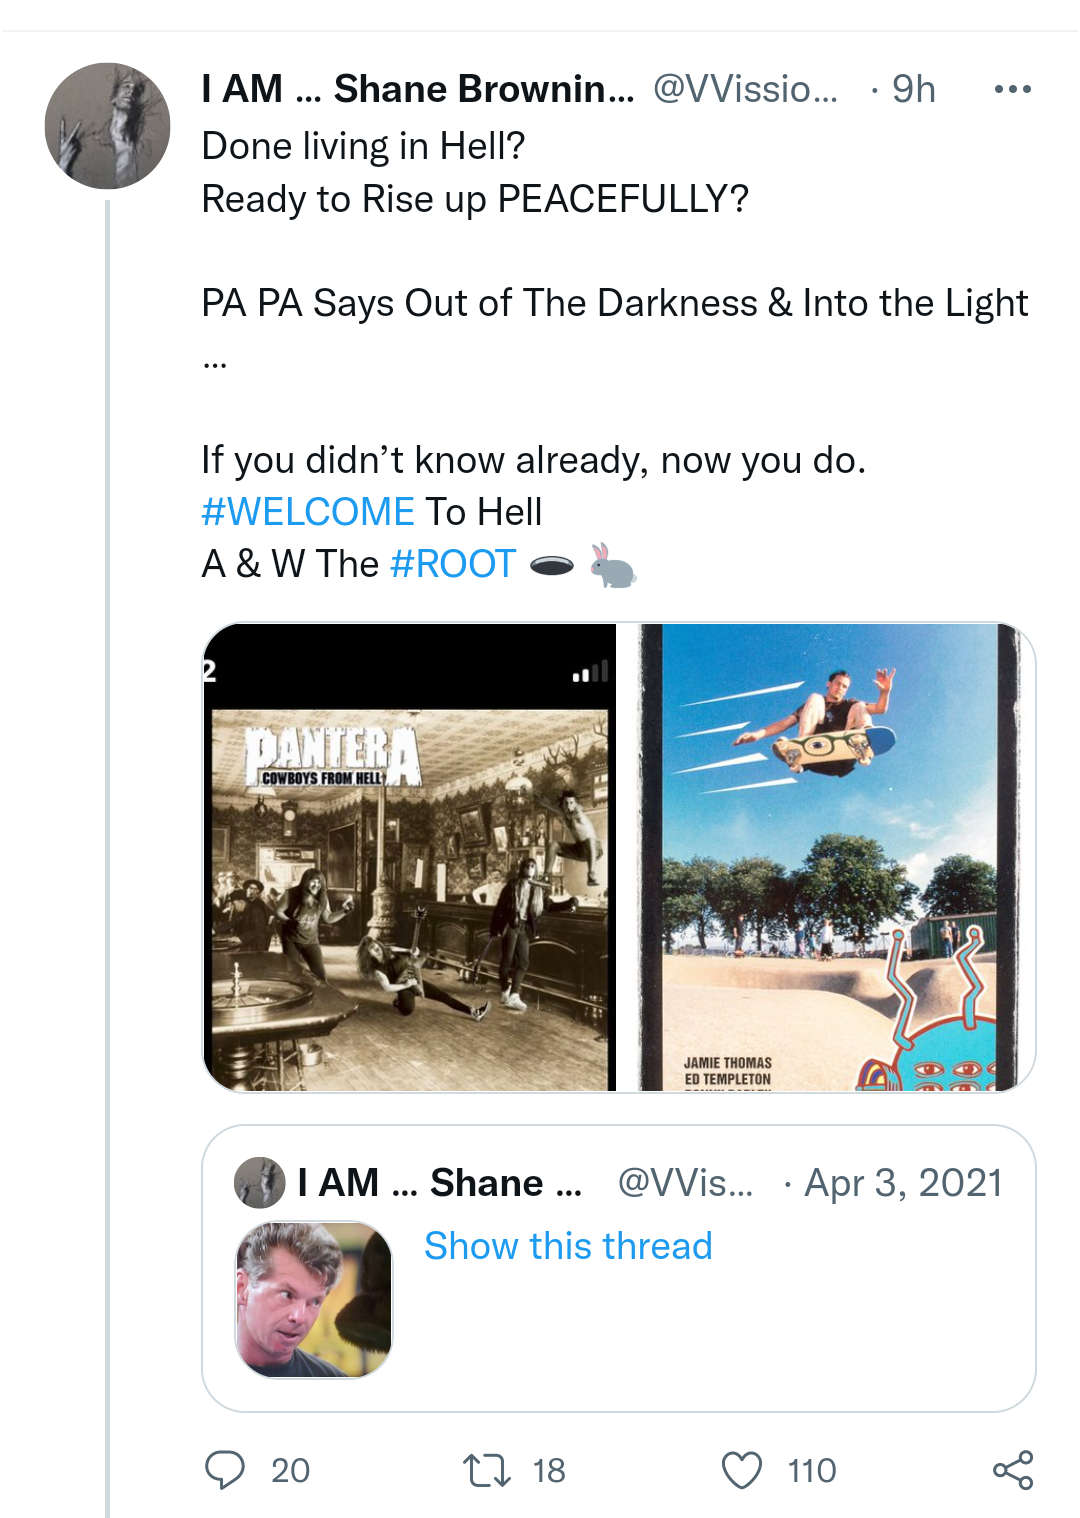Open the skateboarder photo
The height and width of the screenshot is (1518, 1080).
coord(827,857)
